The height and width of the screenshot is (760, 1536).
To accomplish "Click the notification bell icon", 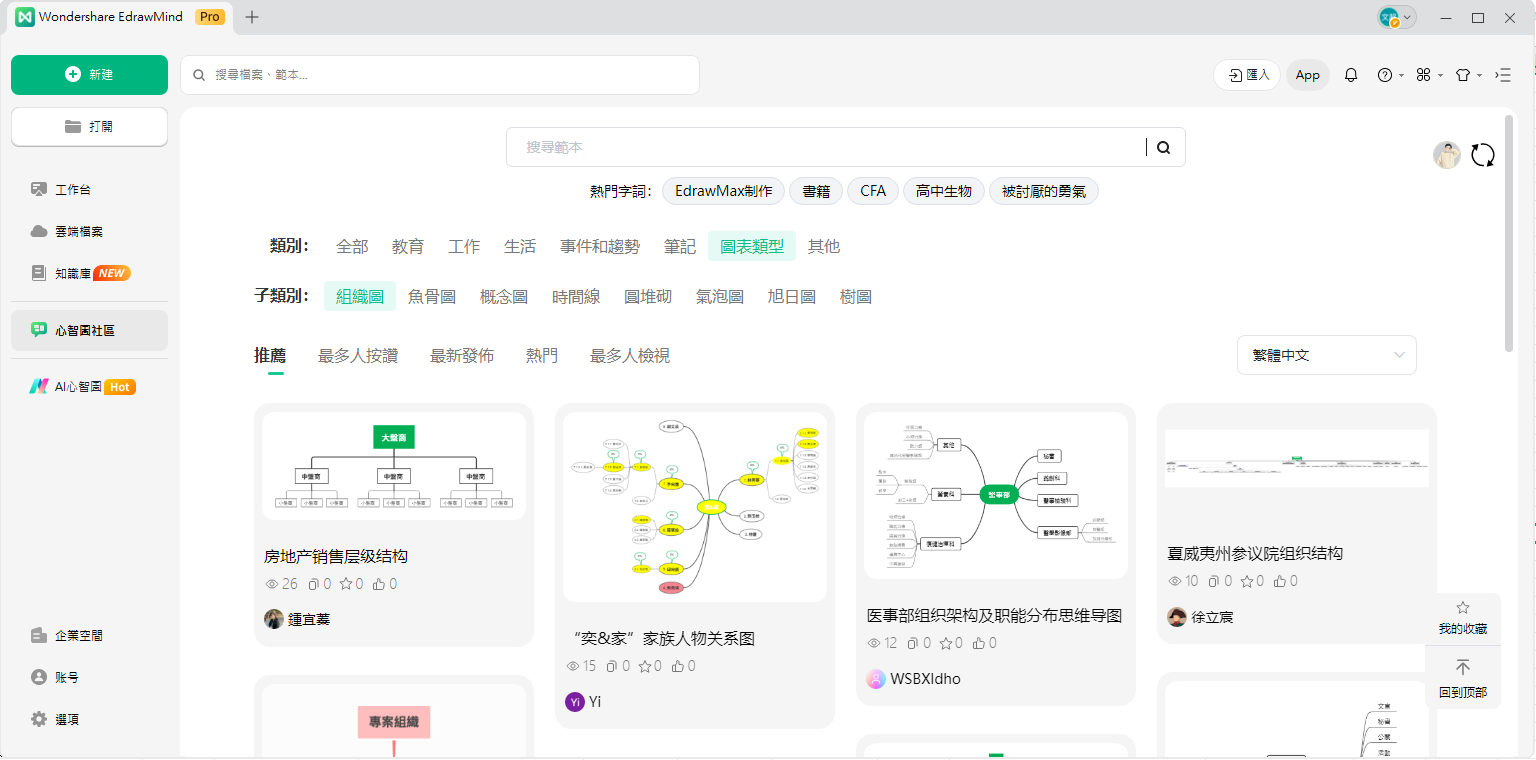I will [x=1351, y=75].
